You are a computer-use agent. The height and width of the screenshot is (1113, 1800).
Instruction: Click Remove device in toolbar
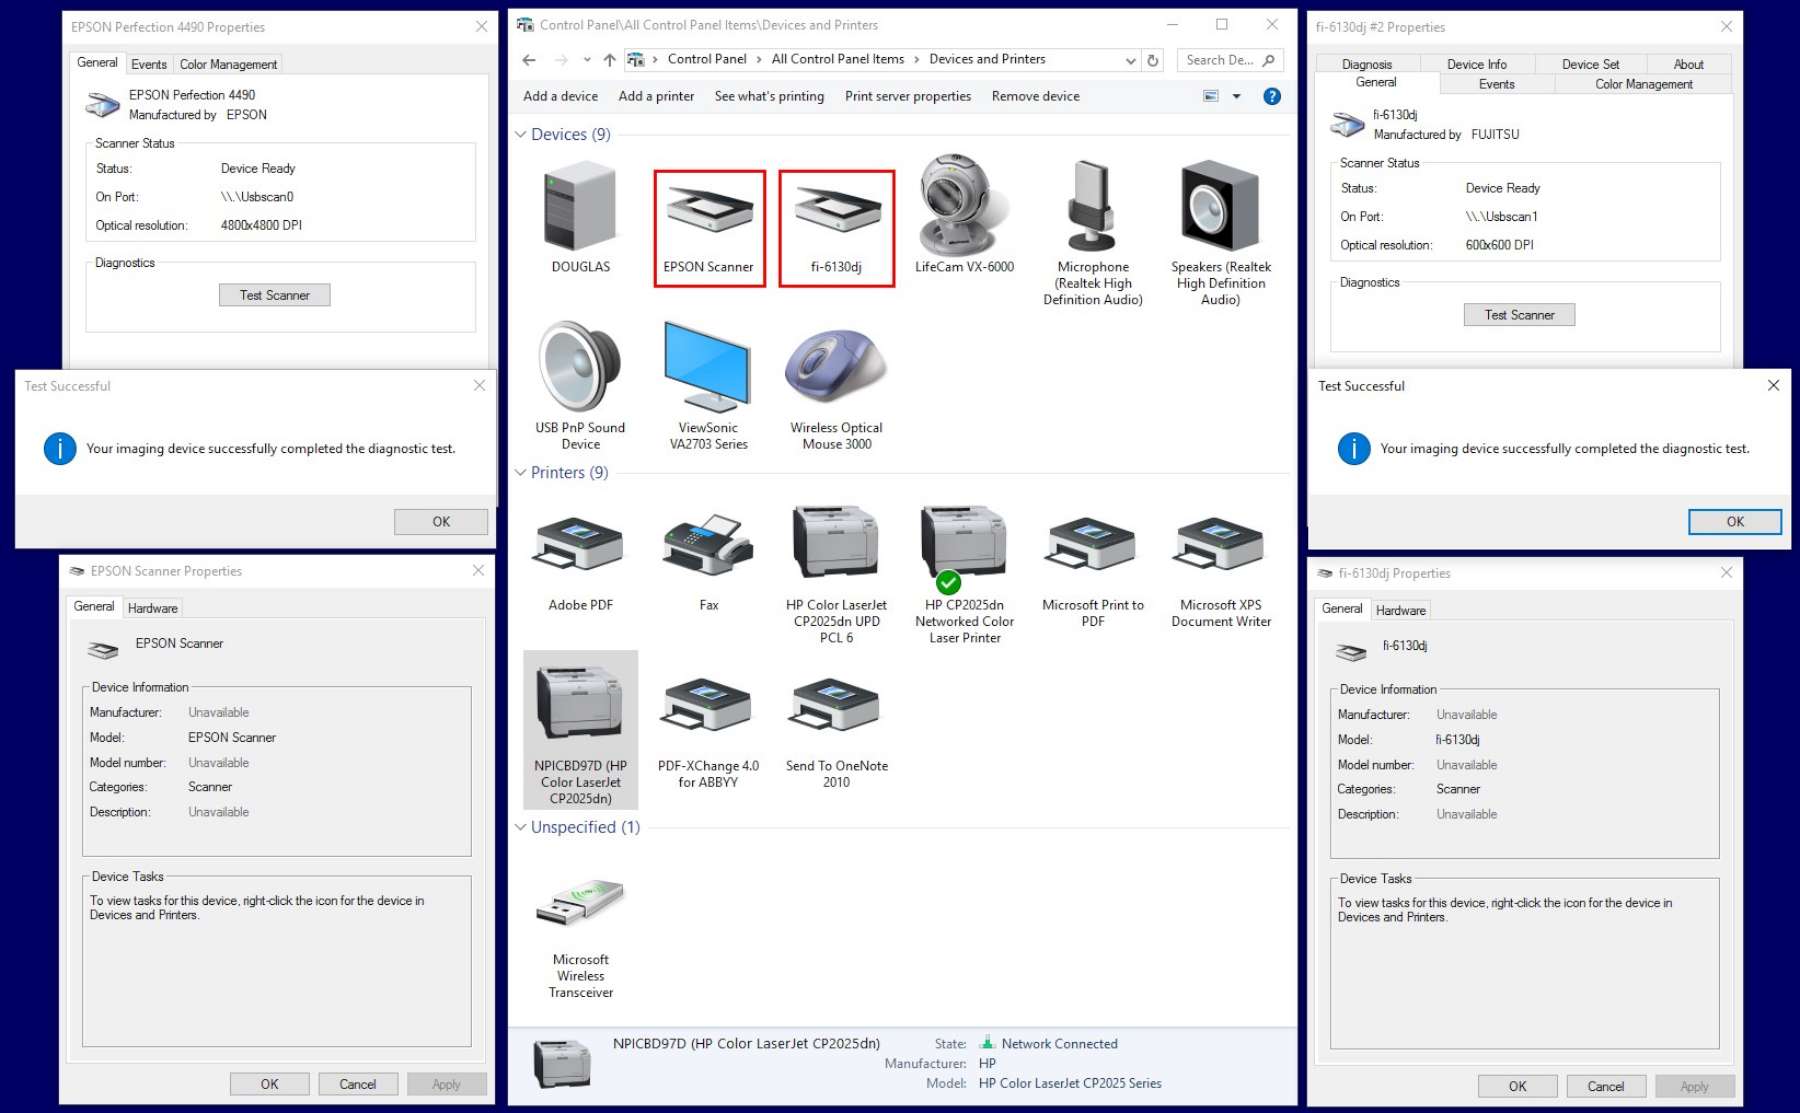point(1035,96)
